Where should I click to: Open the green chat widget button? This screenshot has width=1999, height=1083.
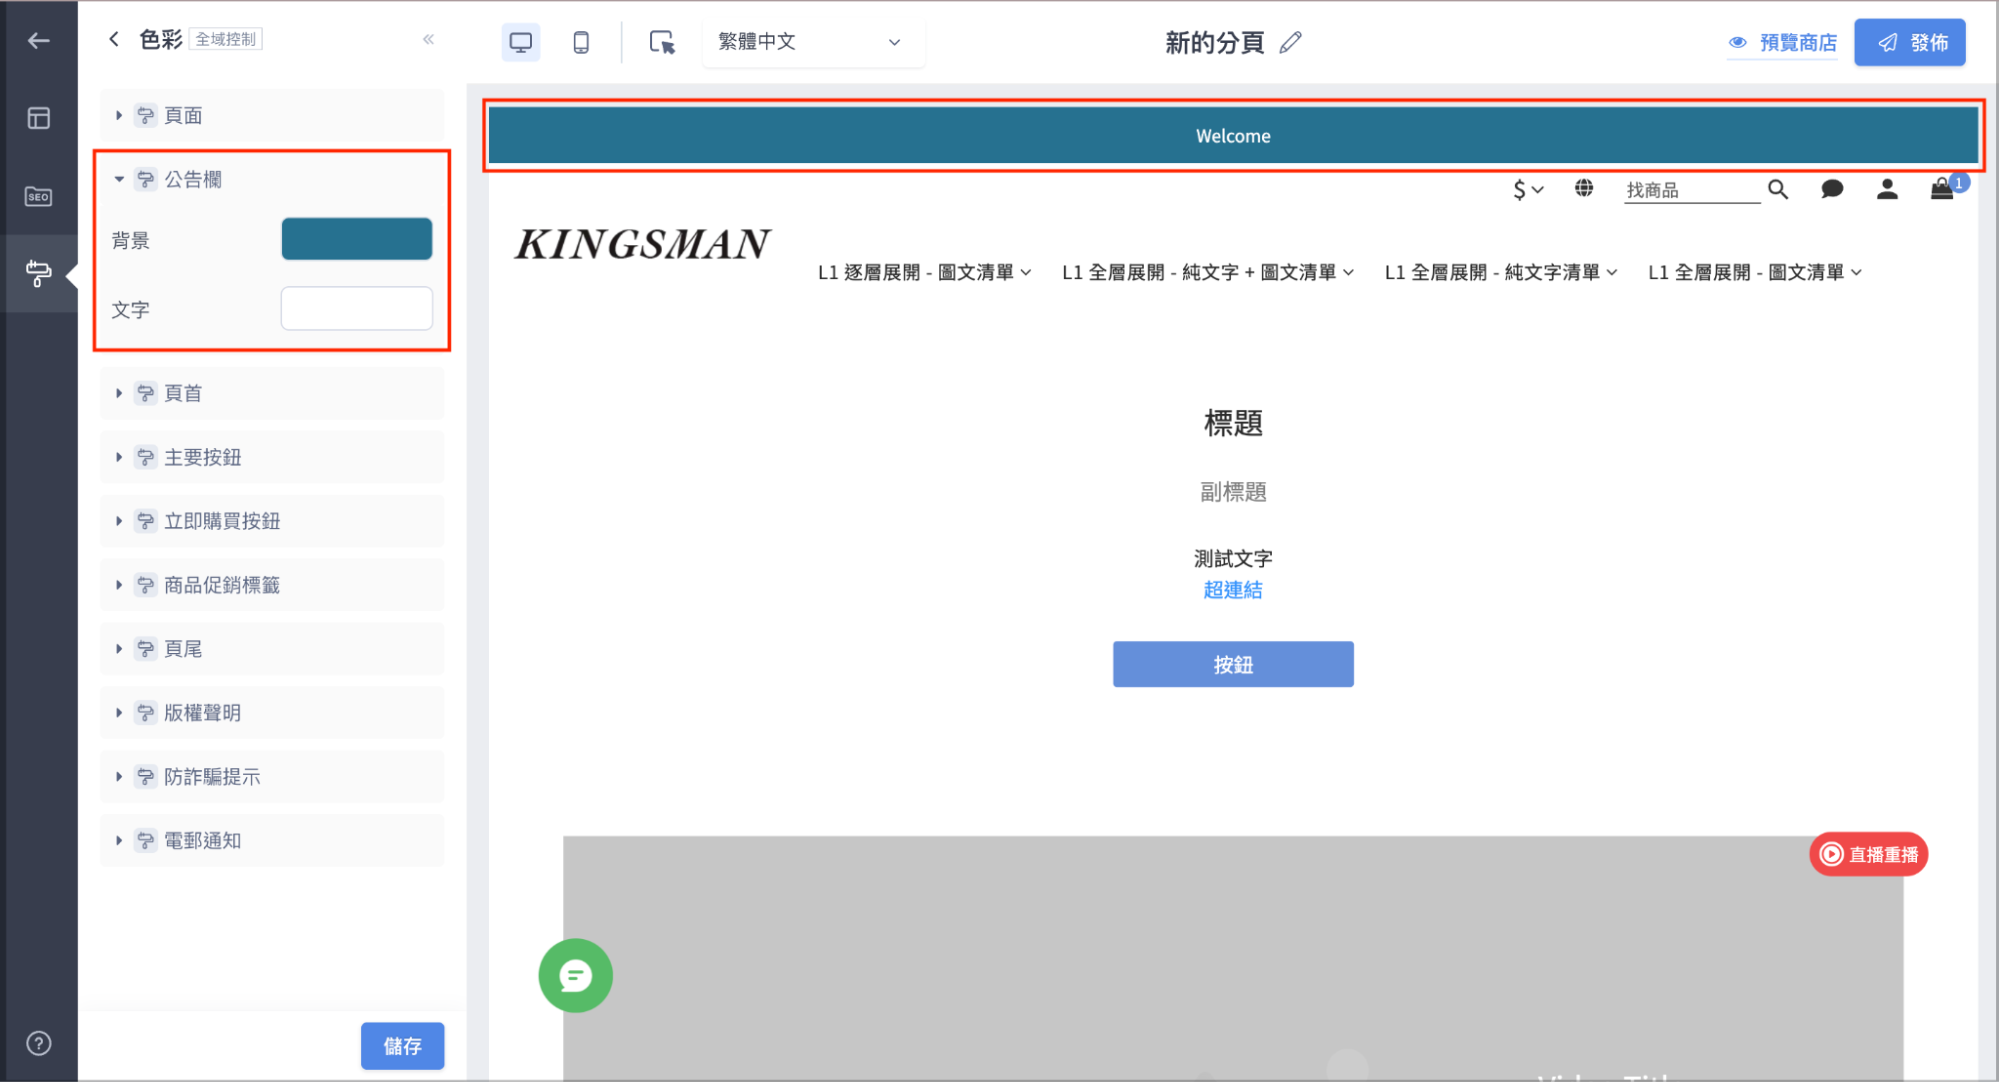pos(576,975)
